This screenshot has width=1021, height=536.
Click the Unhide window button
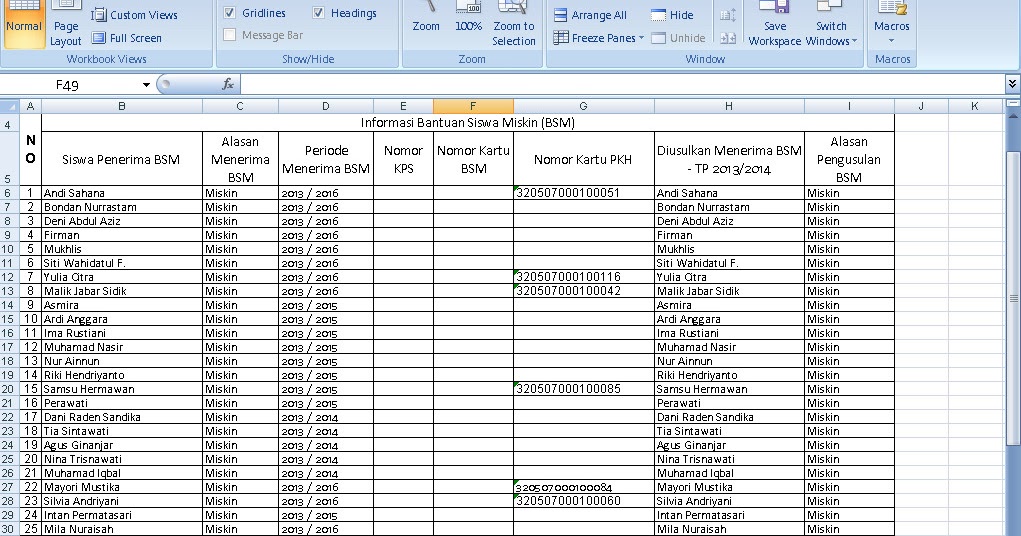pos(678,38)
